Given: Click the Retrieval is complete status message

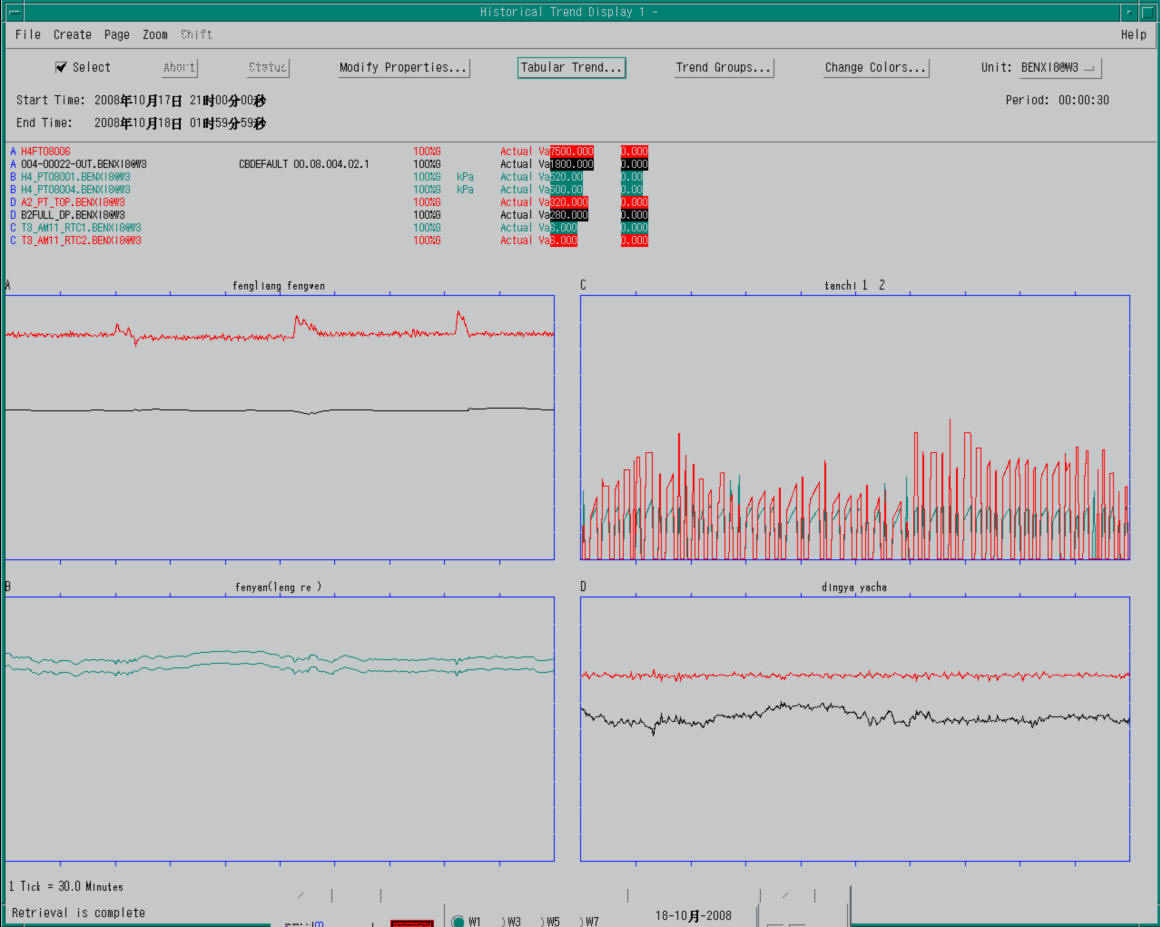Looking at the screenshot, I should point(78,913).
